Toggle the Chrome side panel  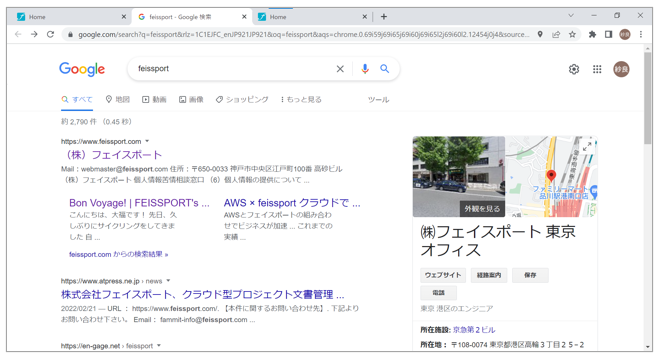pos(608,34)
